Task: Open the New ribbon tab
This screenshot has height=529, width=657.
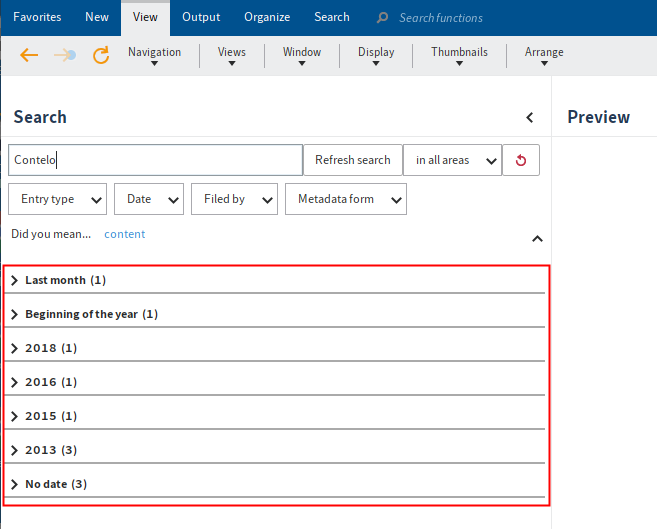Action: [x=97, y=17]
